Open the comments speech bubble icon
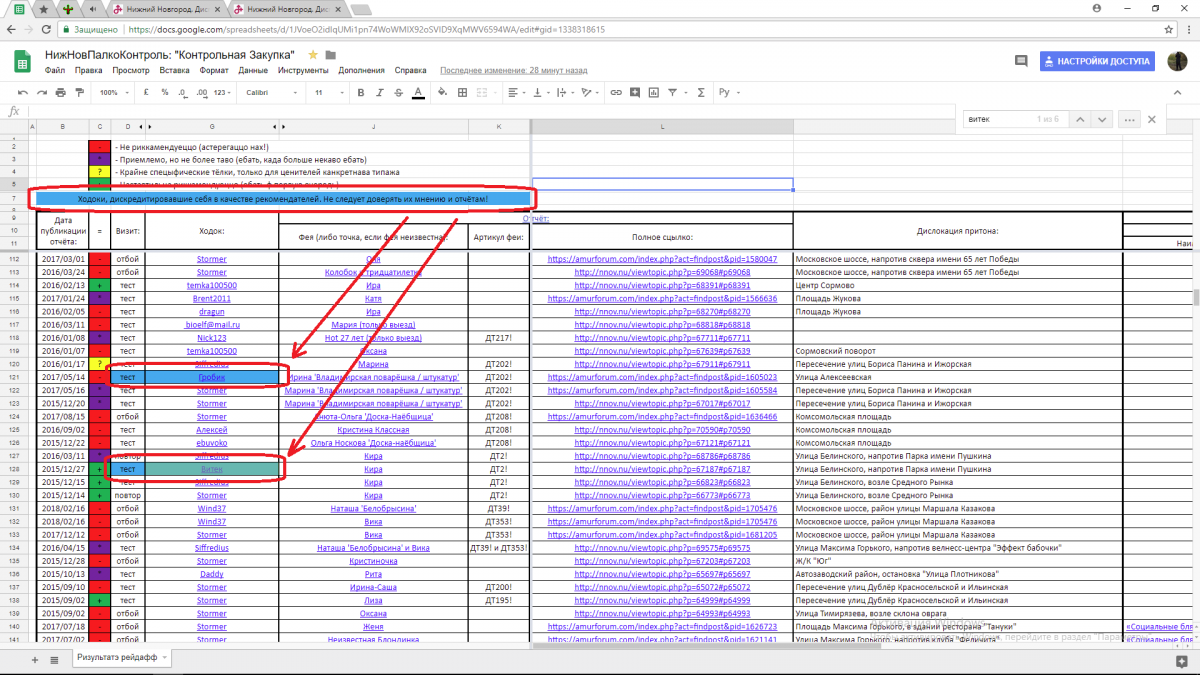 [x=1021, y=61]
